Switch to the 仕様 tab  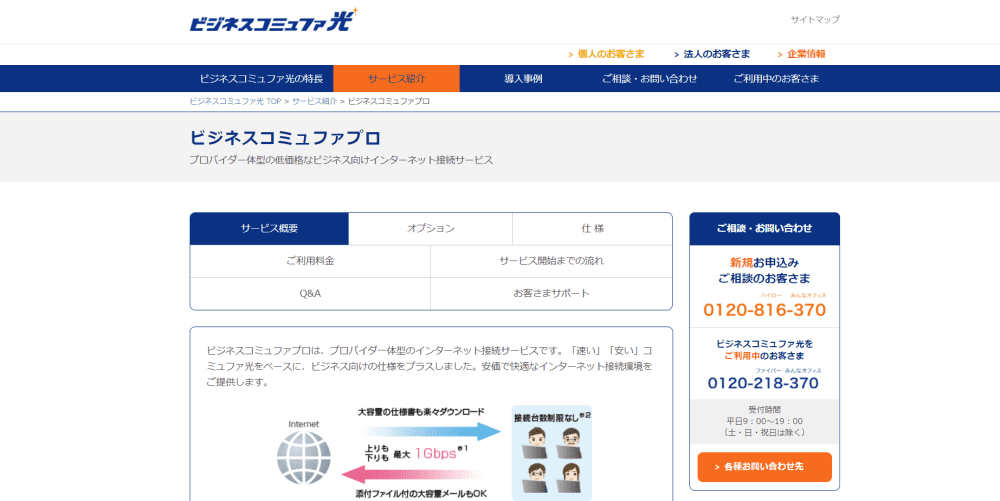[592, 228]
